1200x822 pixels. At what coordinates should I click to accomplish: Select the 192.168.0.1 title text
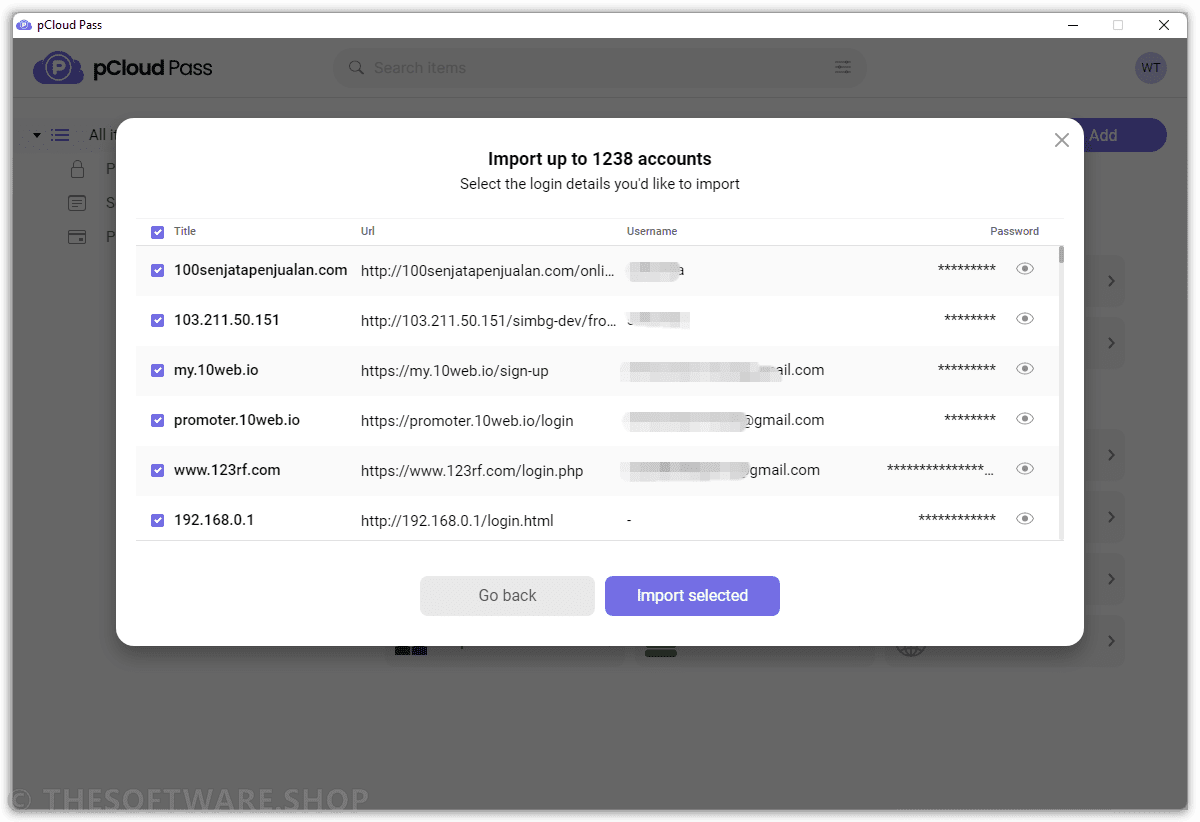[x=214, y=520]
